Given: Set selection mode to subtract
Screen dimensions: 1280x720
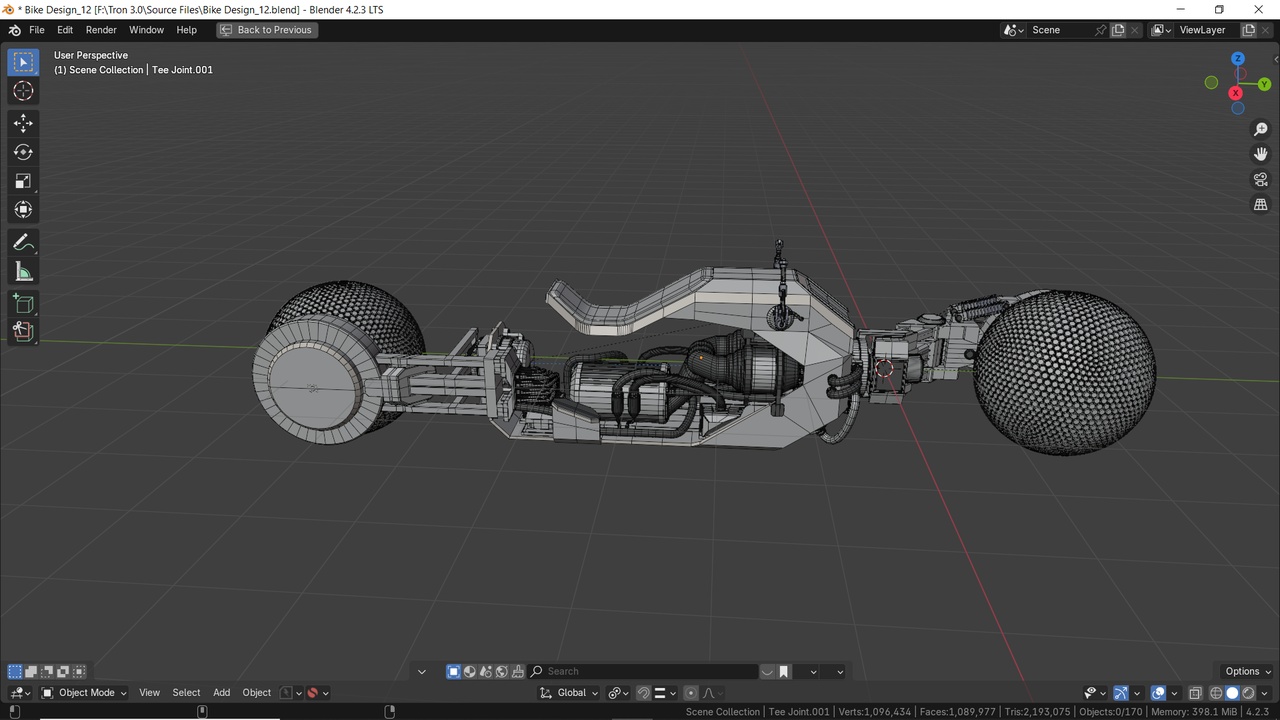Looking at the screenshot, I should tap(47, 672).
